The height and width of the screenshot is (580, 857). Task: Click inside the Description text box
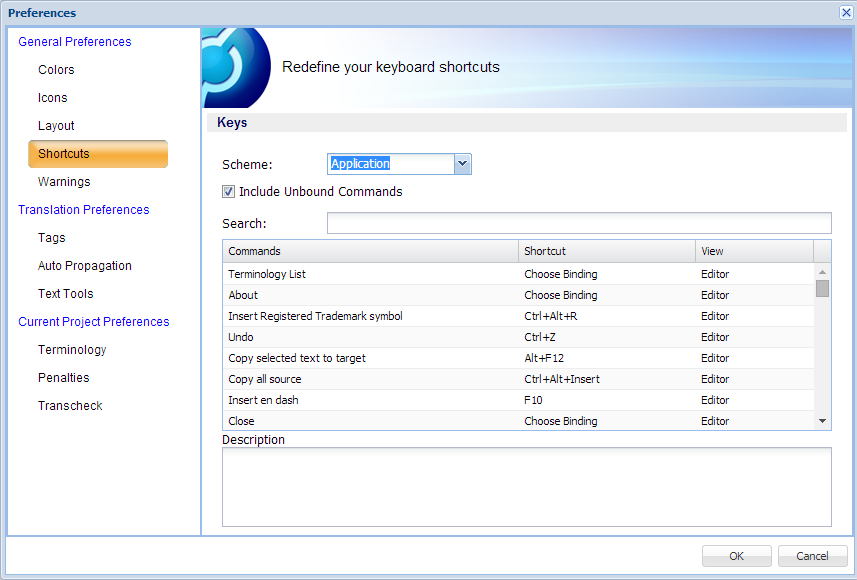point(527,487)
